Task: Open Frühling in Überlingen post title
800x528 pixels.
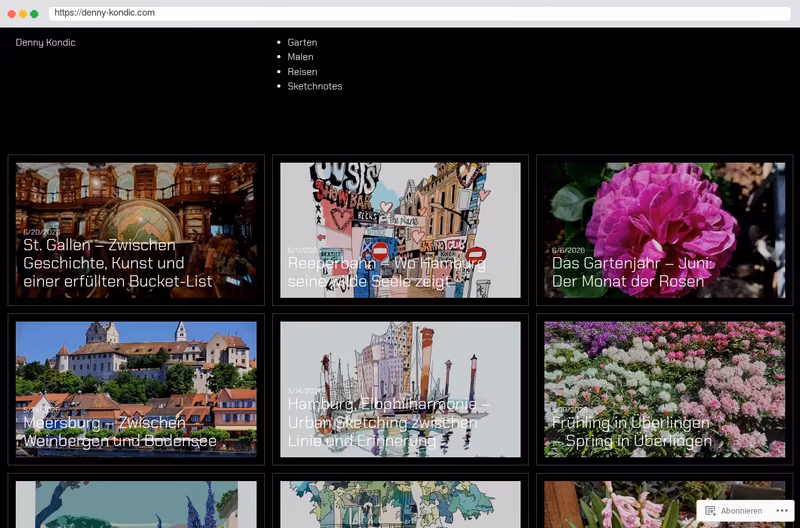Action: pos(632,432)
